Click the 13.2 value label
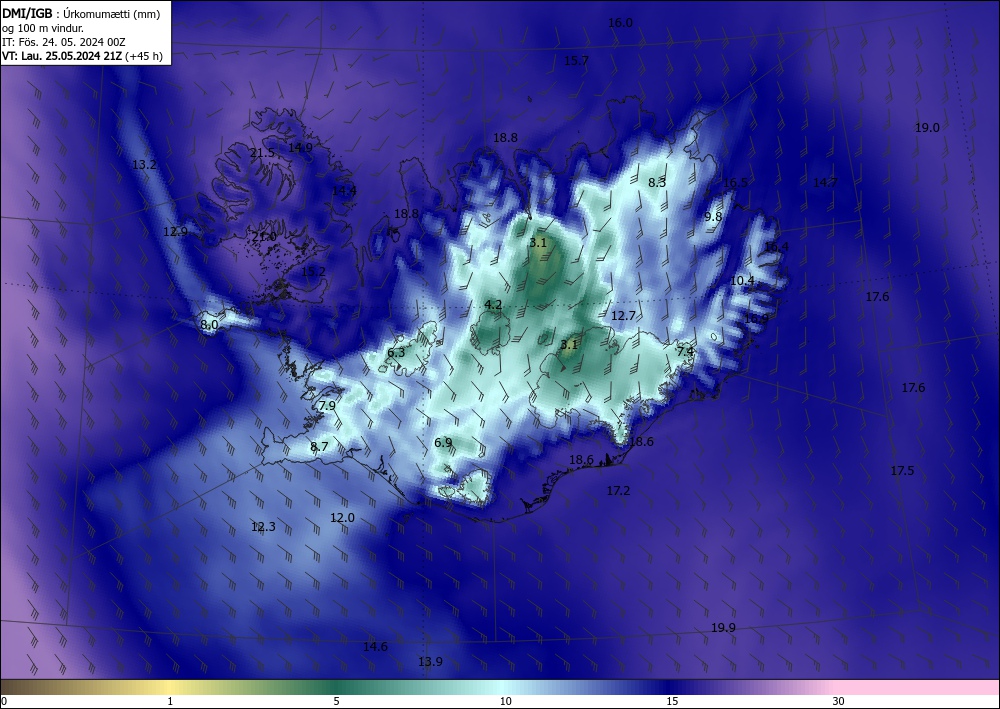The height and width of the screenshot is (709, 1000). 144,164
